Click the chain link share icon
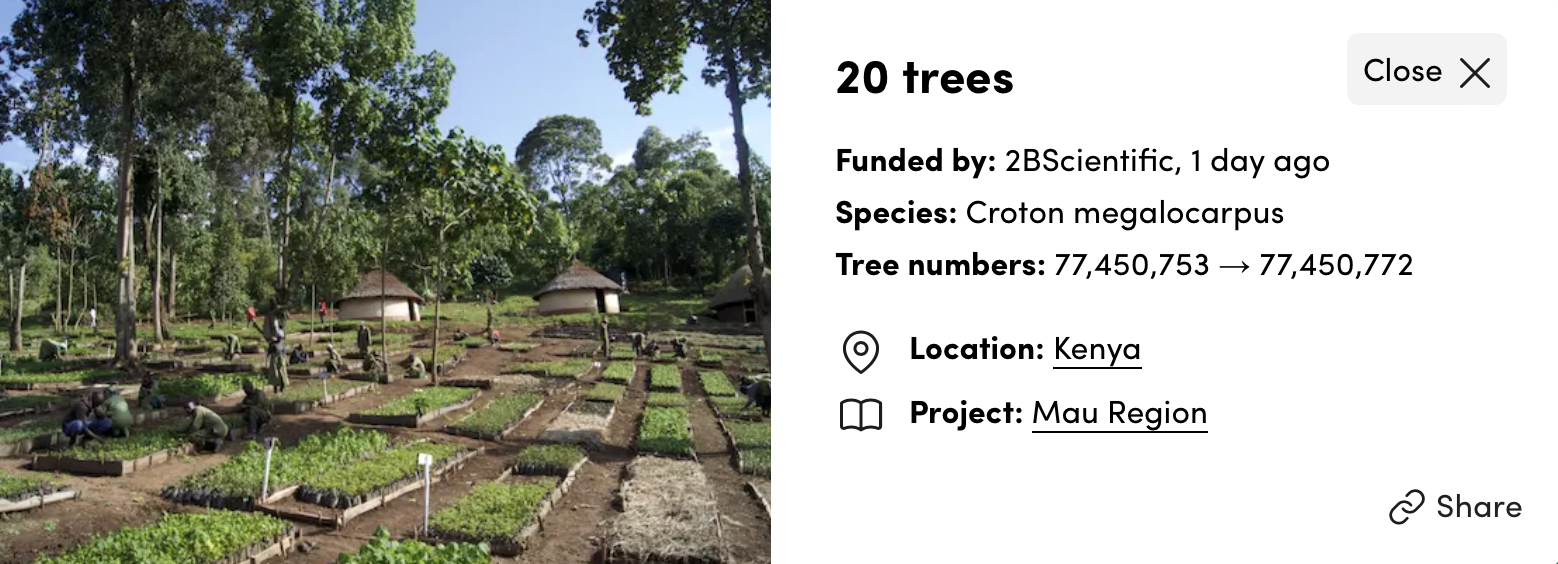Screen dimensions: 1558x564 point(1407,508)
